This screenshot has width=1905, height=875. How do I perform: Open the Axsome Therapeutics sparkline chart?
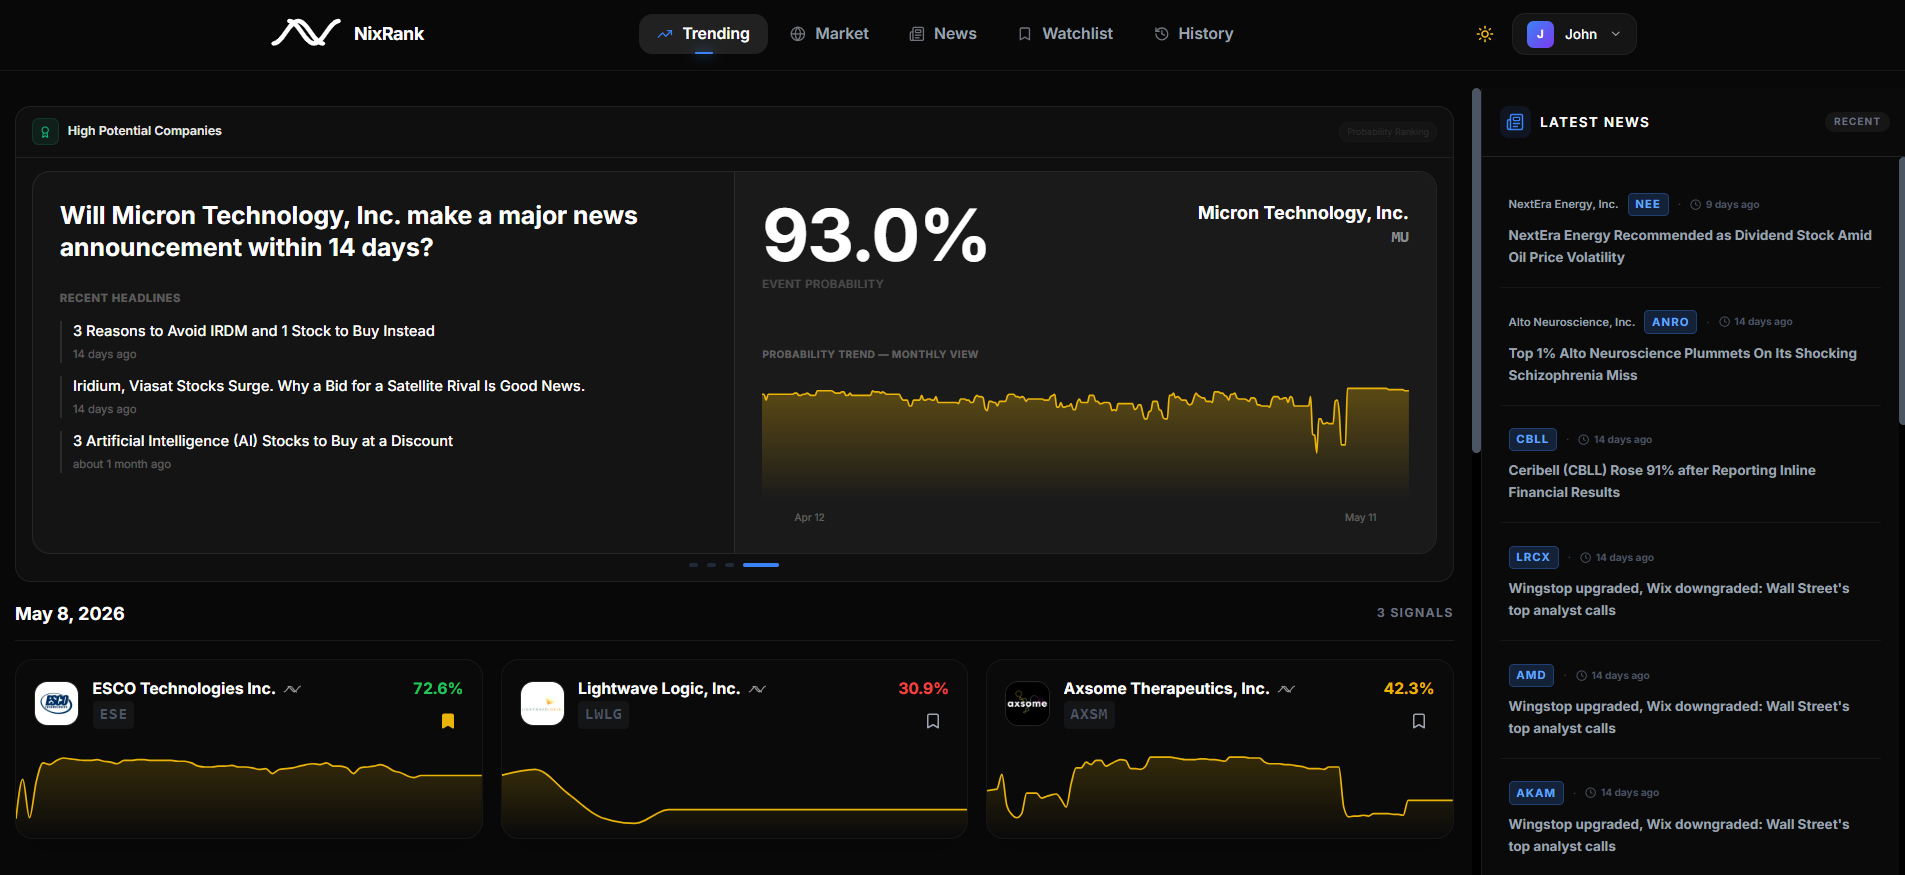pos(1220,795)
